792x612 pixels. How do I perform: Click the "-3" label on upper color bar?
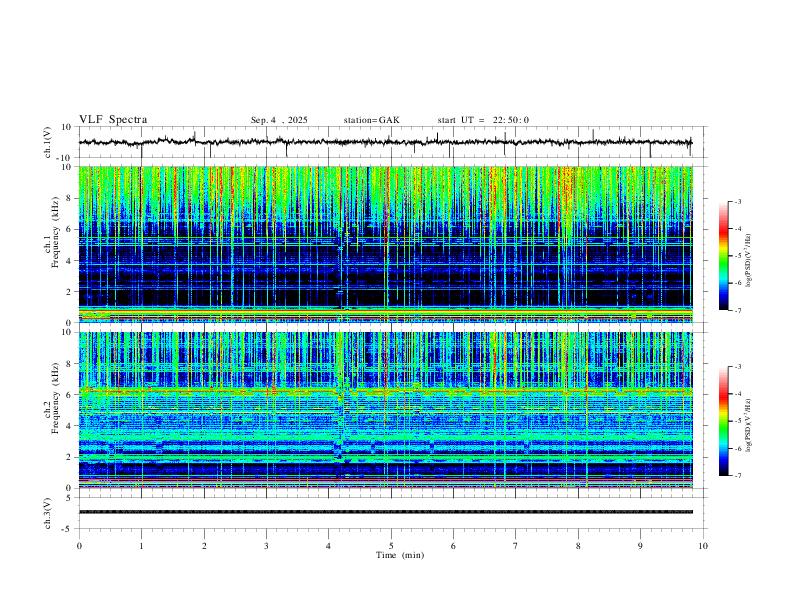(737, 201)
